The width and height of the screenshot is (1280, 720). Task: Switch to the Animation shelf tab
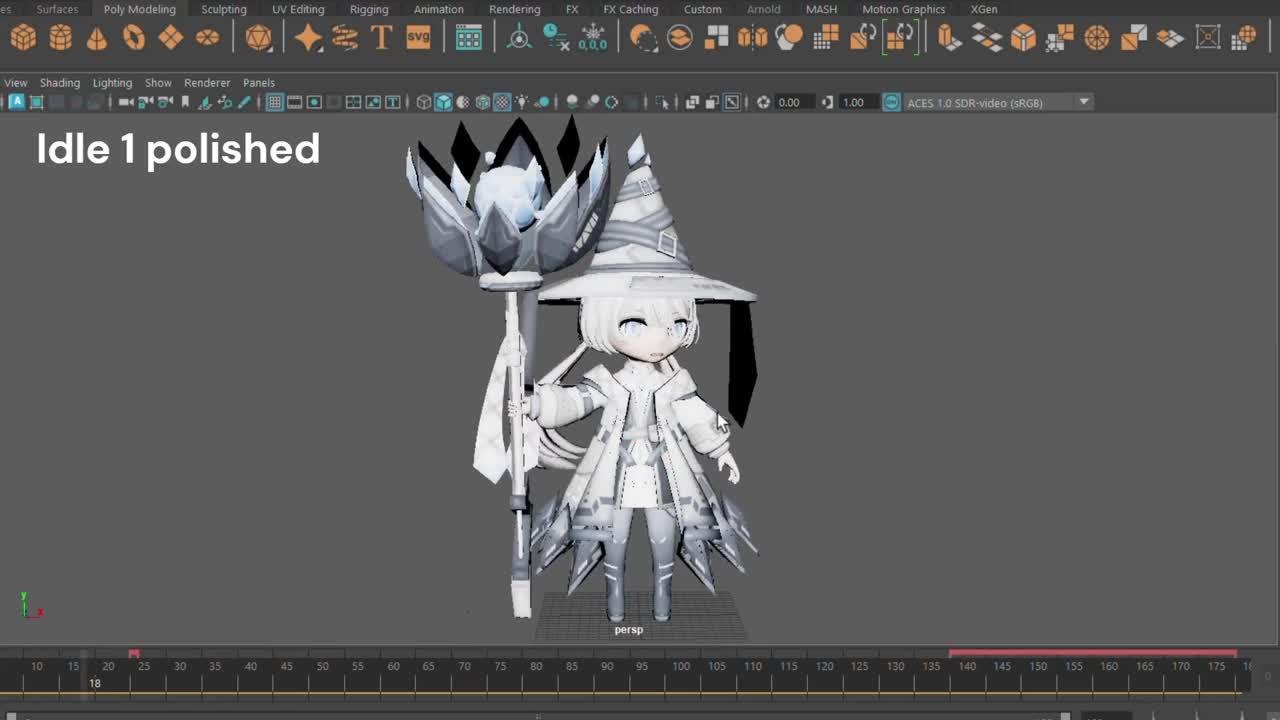pyautogui.click(x=439, y=9)
